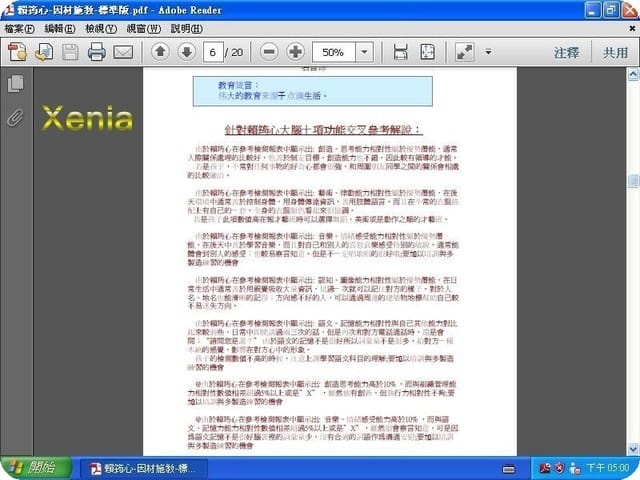Zoom out with the minus button

point(269,52)
